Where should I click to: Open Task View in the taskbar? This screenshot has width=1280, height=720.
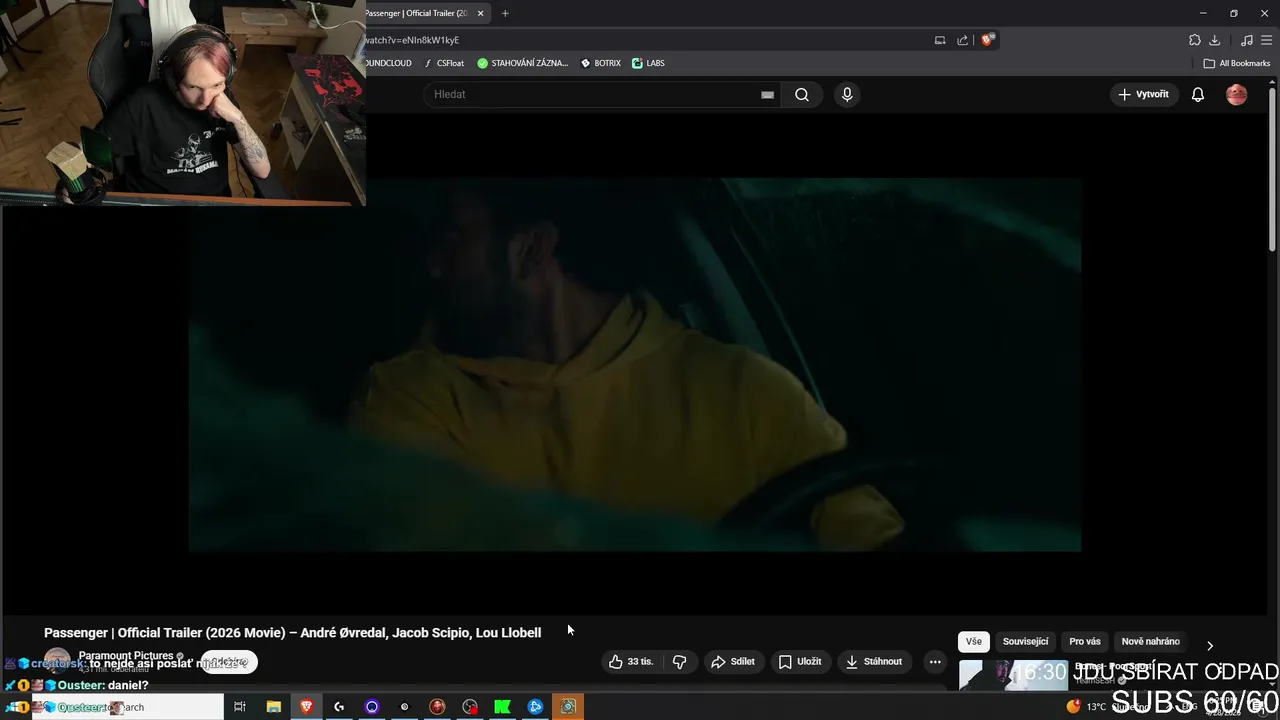coord(240,707)
